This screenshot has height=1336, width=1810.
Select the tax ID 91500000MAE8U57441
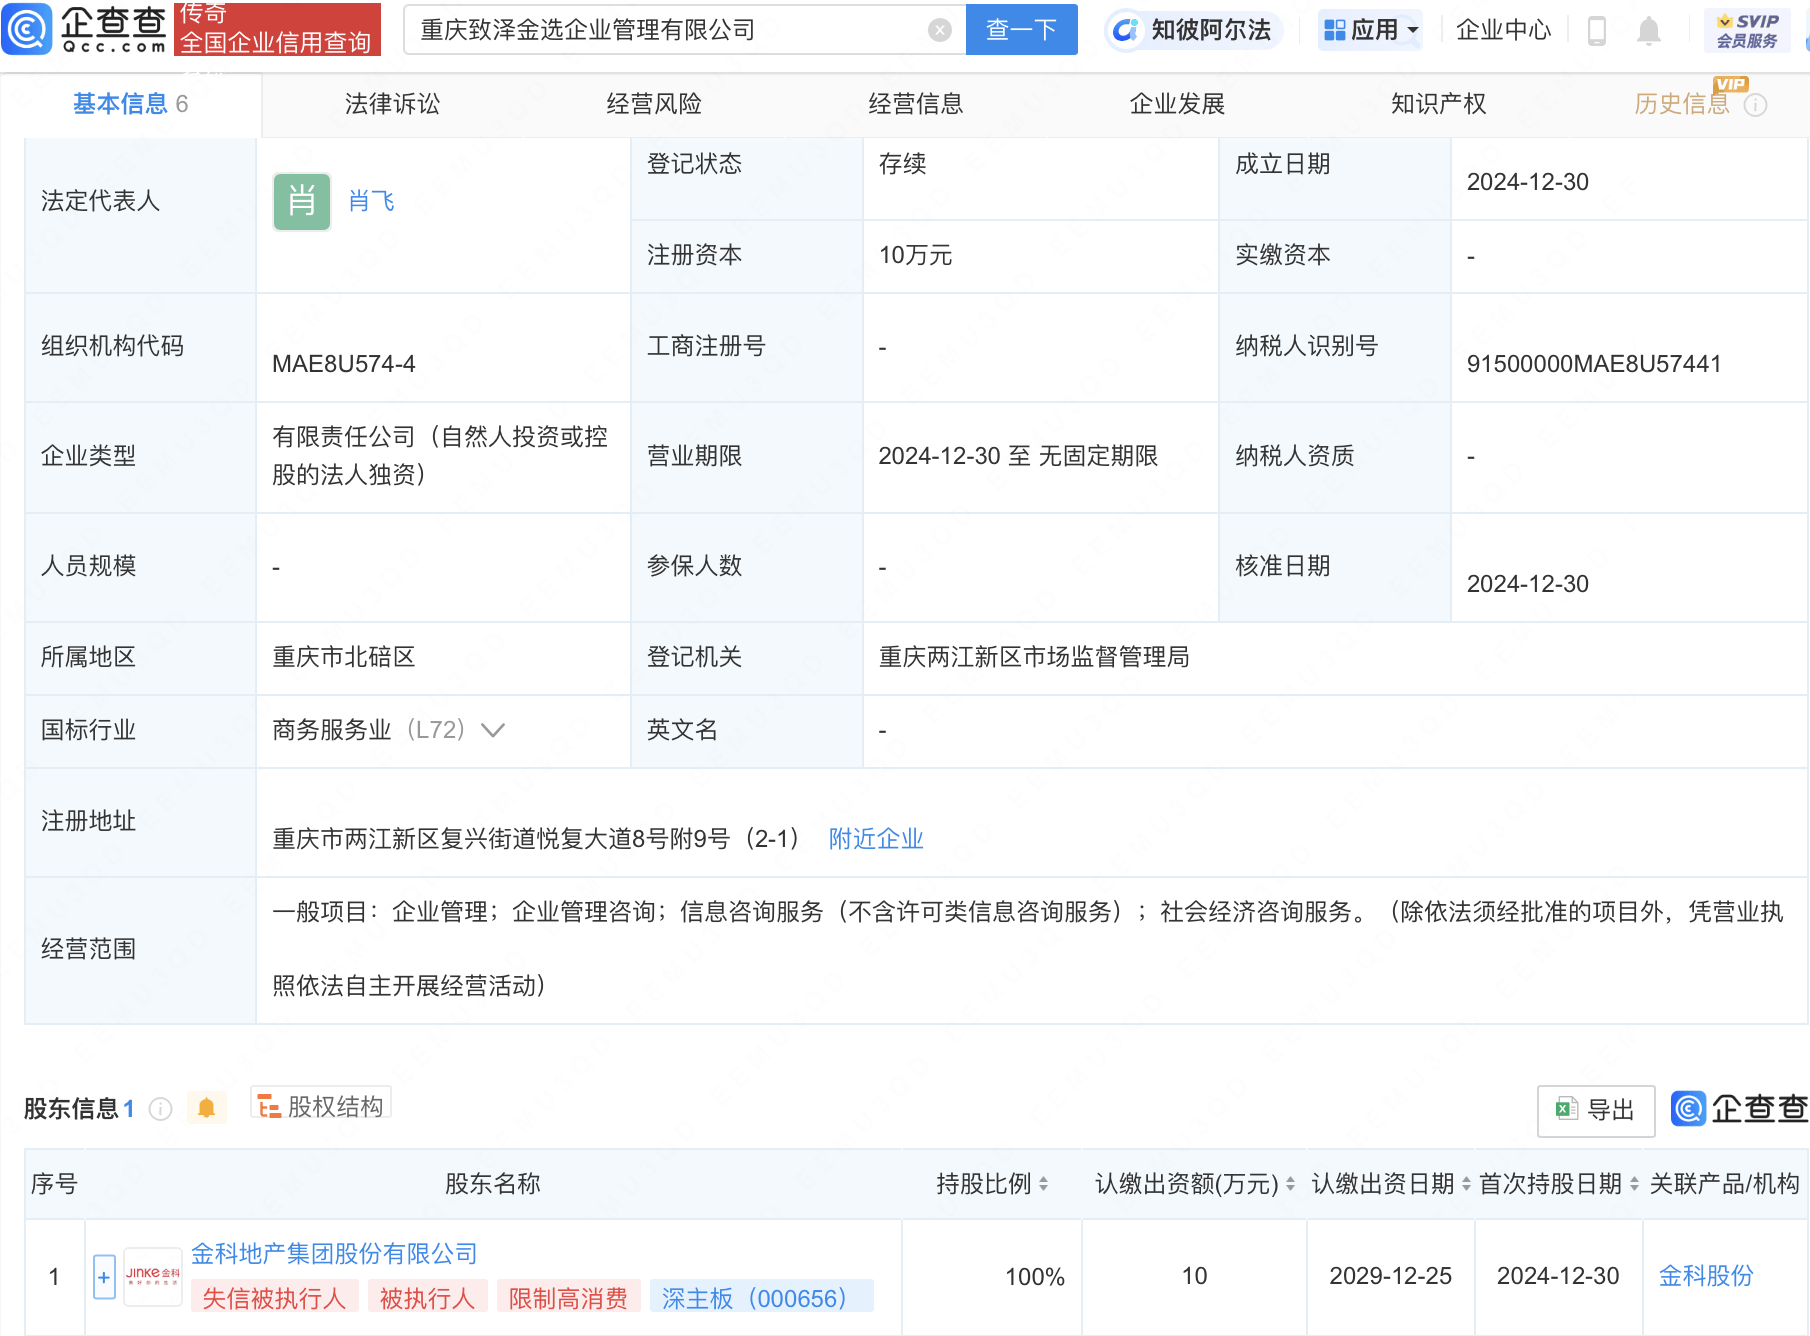click(1594, 364)
